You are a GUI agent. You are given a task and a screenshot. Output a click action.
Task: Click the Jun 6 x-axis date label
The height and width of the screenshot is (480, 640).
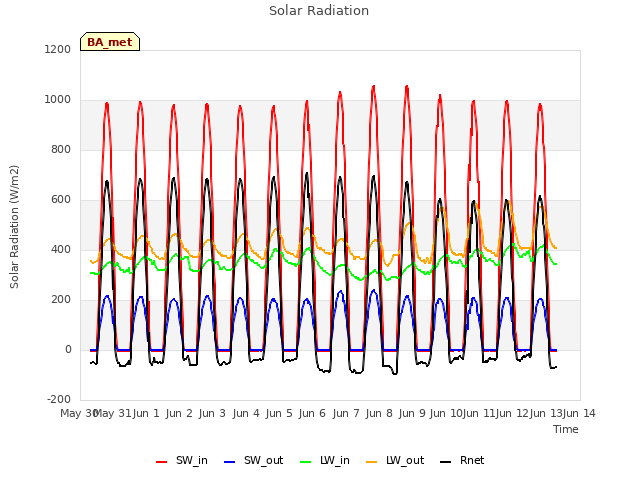click(312, 413)
